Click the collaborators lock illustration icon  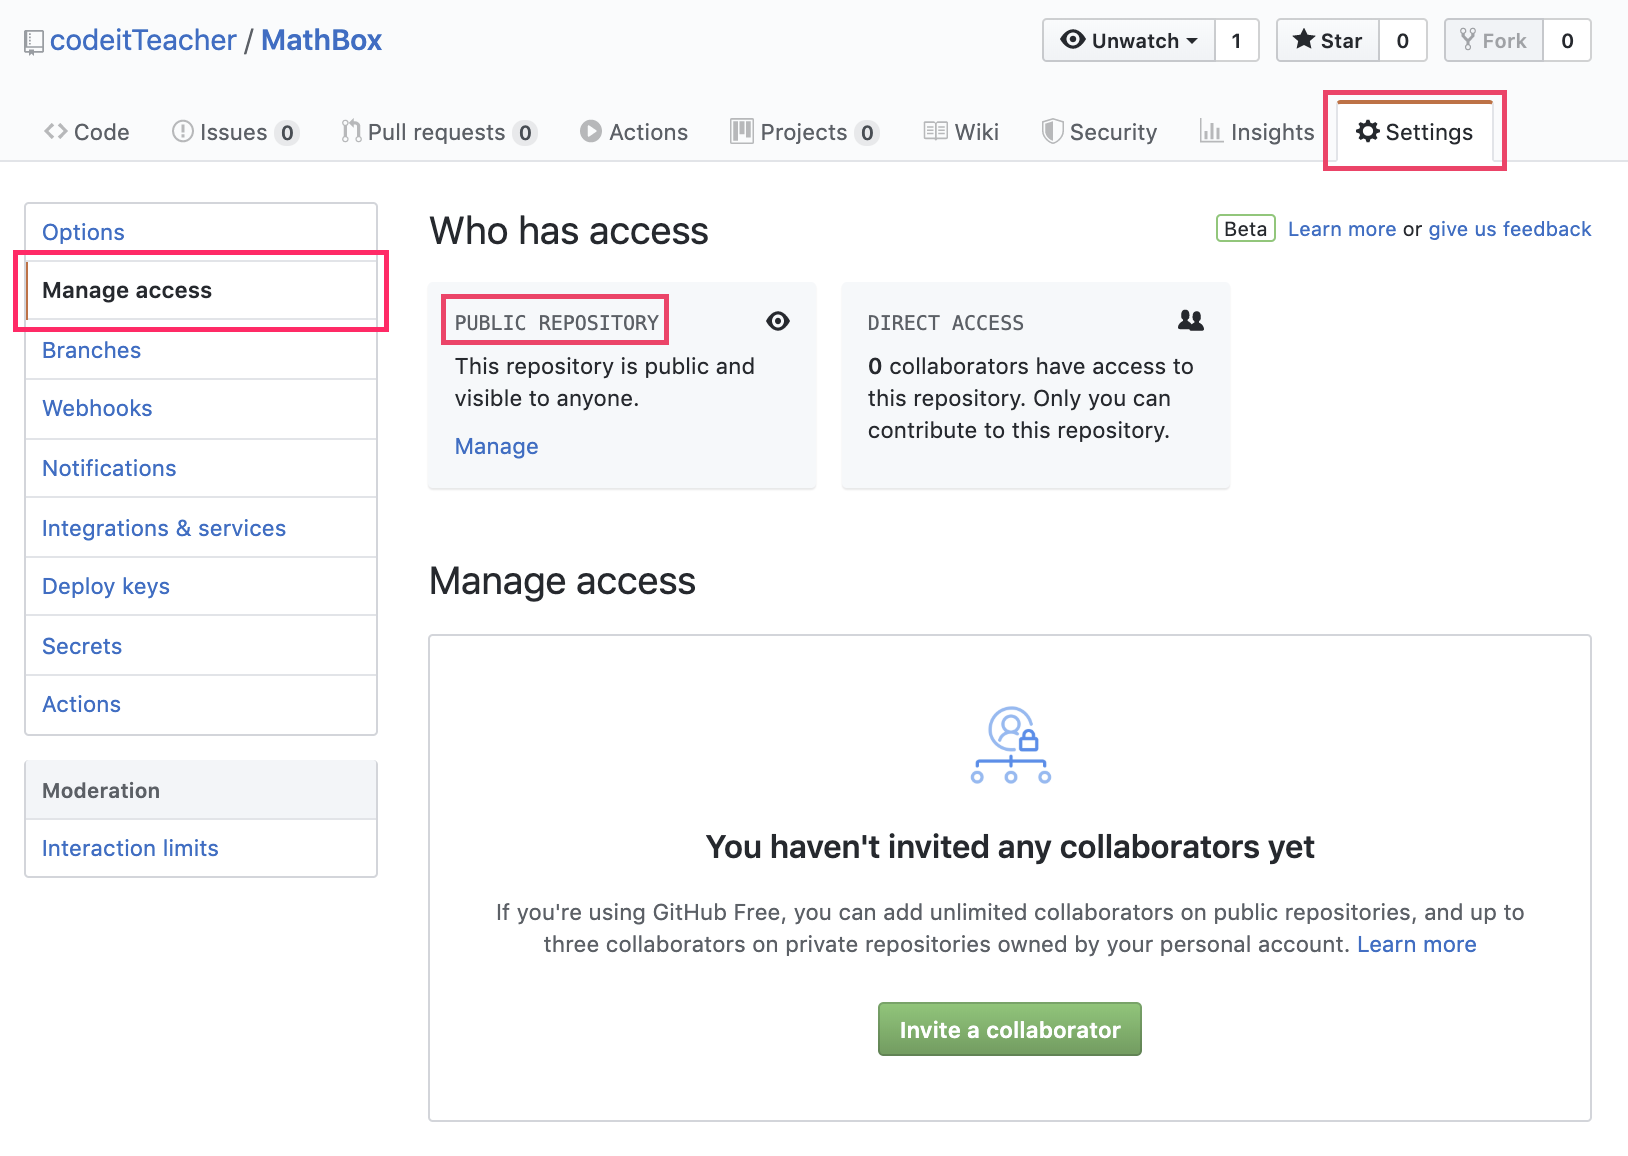point(1011,745)
